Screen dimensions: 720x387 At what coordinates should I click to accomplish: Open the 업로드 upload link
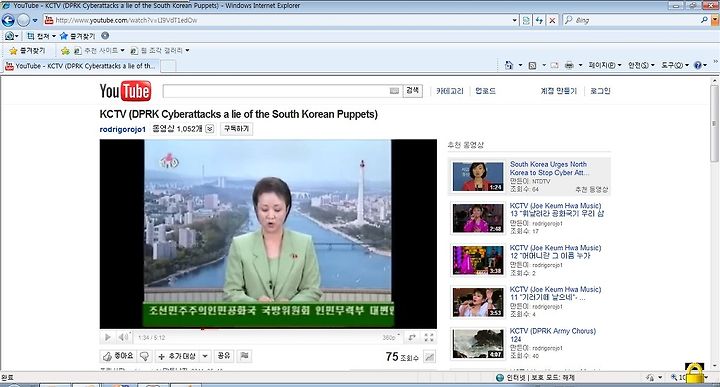pos(485,91)
